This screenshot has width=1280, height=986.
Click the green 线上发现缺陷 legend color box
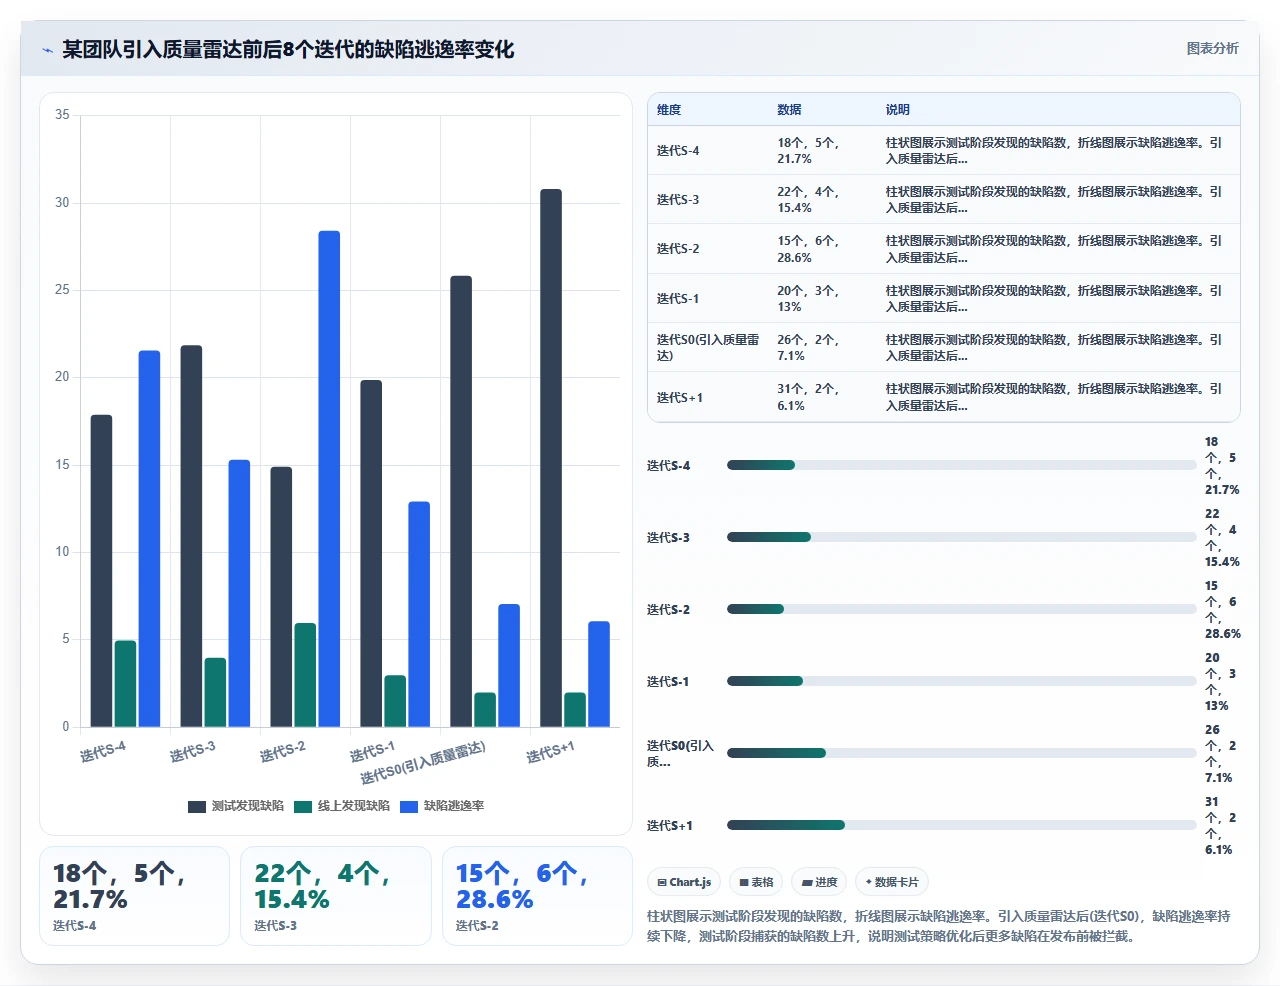(x=303, y=806)
